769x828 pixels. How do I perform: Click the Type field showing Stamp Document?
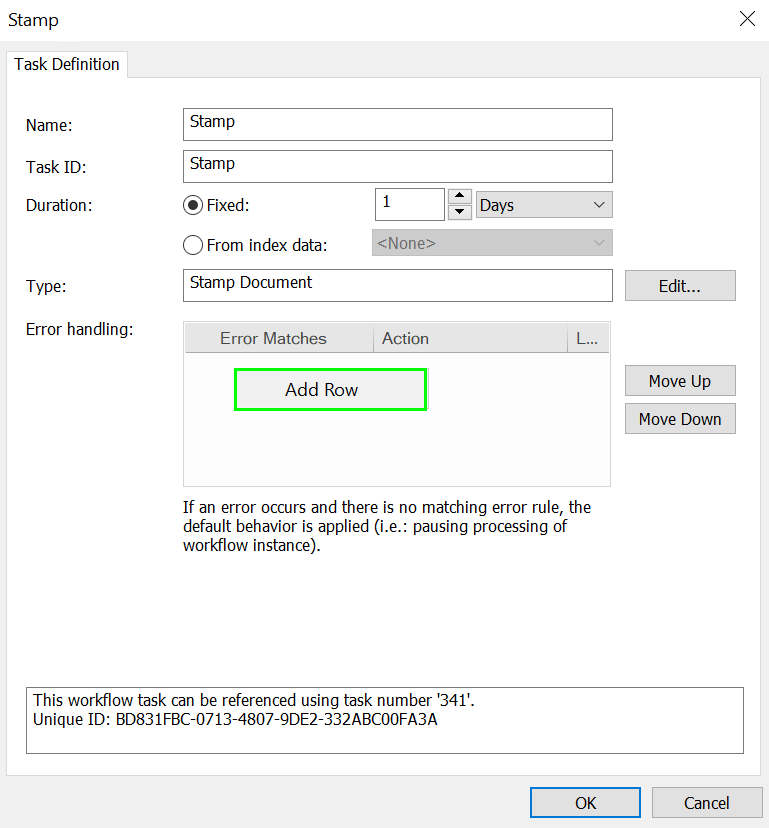click(x=398, y=286)
